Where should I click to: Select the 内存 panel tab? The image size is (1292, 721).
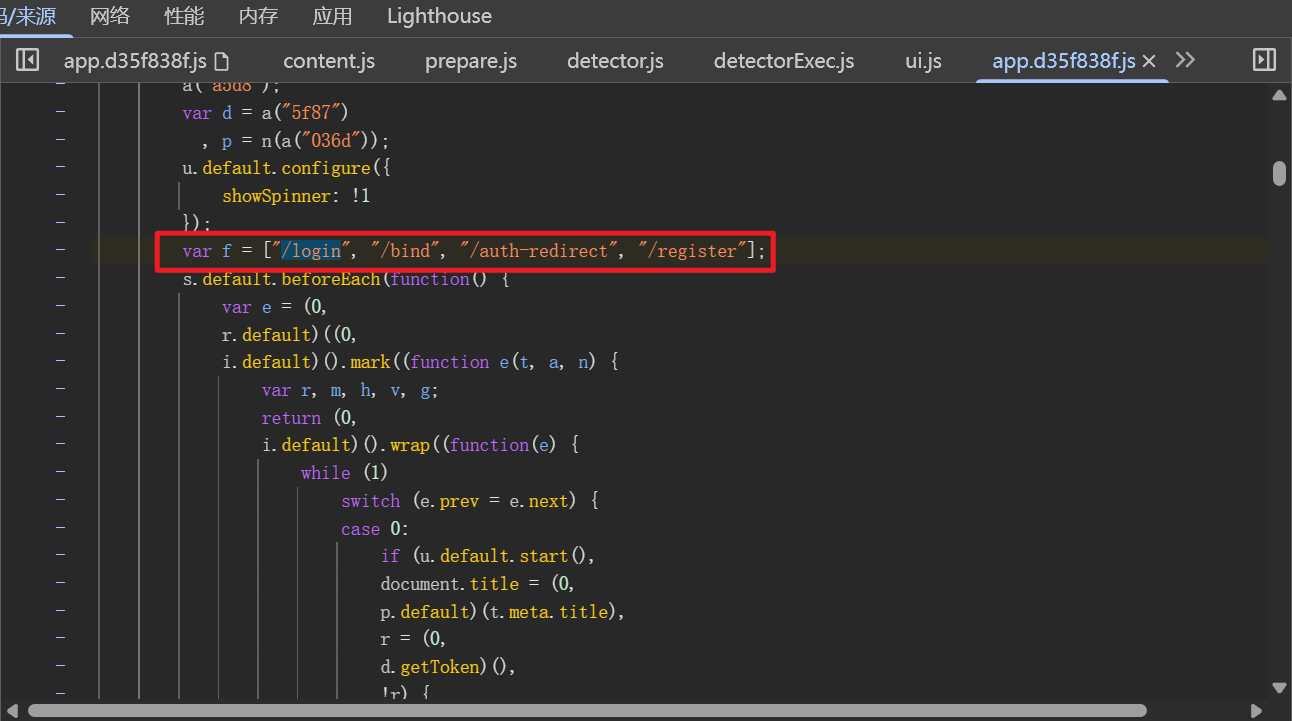click(x=258, y=16)
